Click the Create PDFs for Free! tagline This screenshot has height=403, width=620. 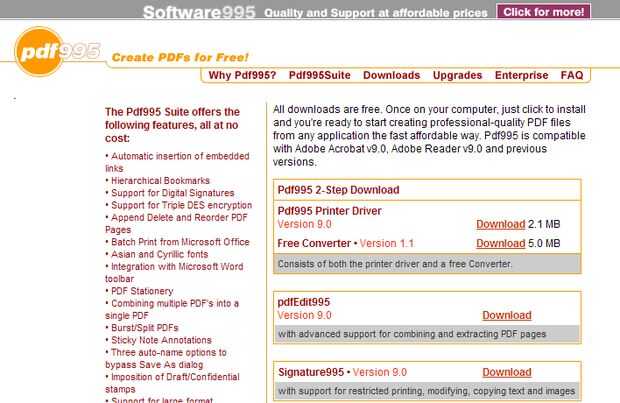tap(180, 57)
